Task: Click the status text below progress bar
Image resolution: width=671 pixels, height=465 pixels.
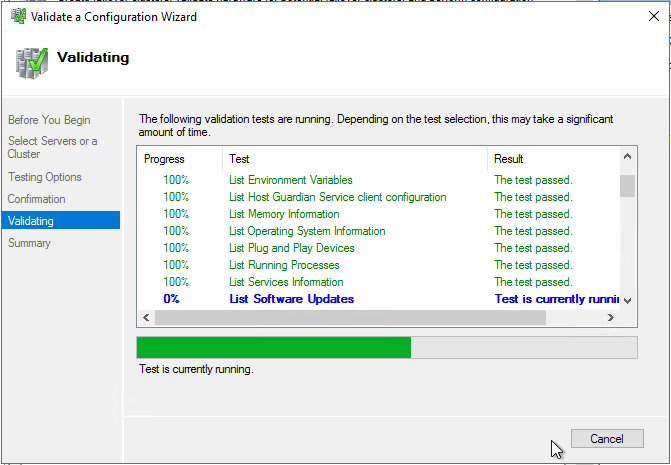Action: pyautogui.click(x=196, y=369)
